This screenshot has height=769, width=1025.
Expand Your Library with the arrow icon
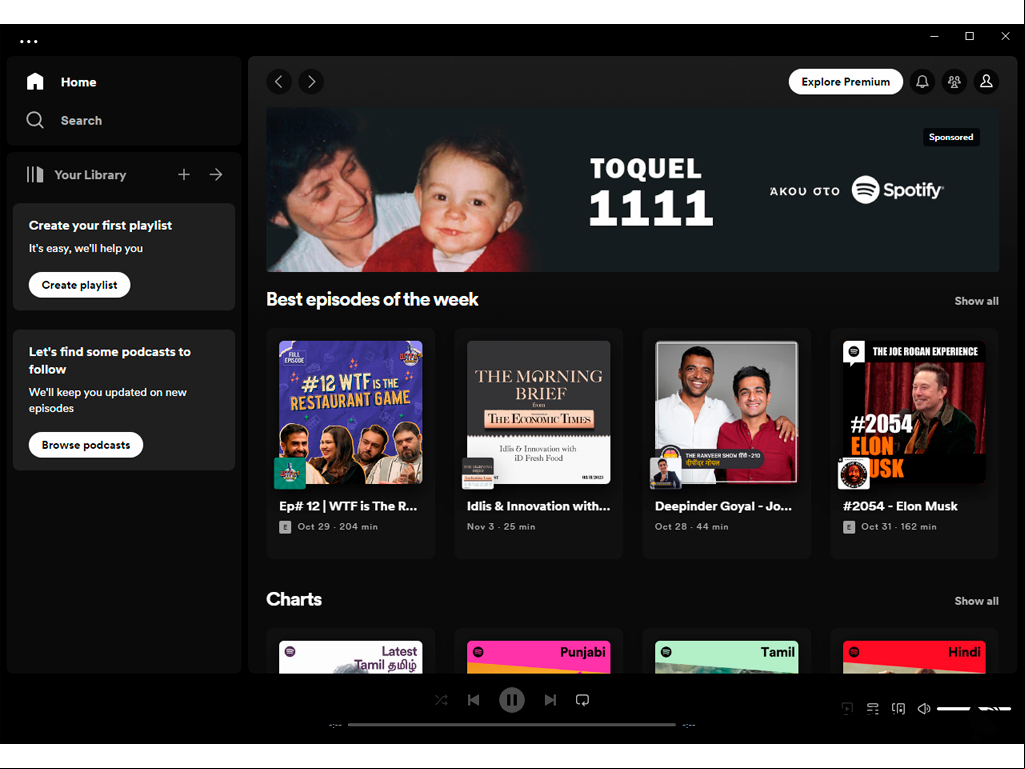tap(216, 175)
